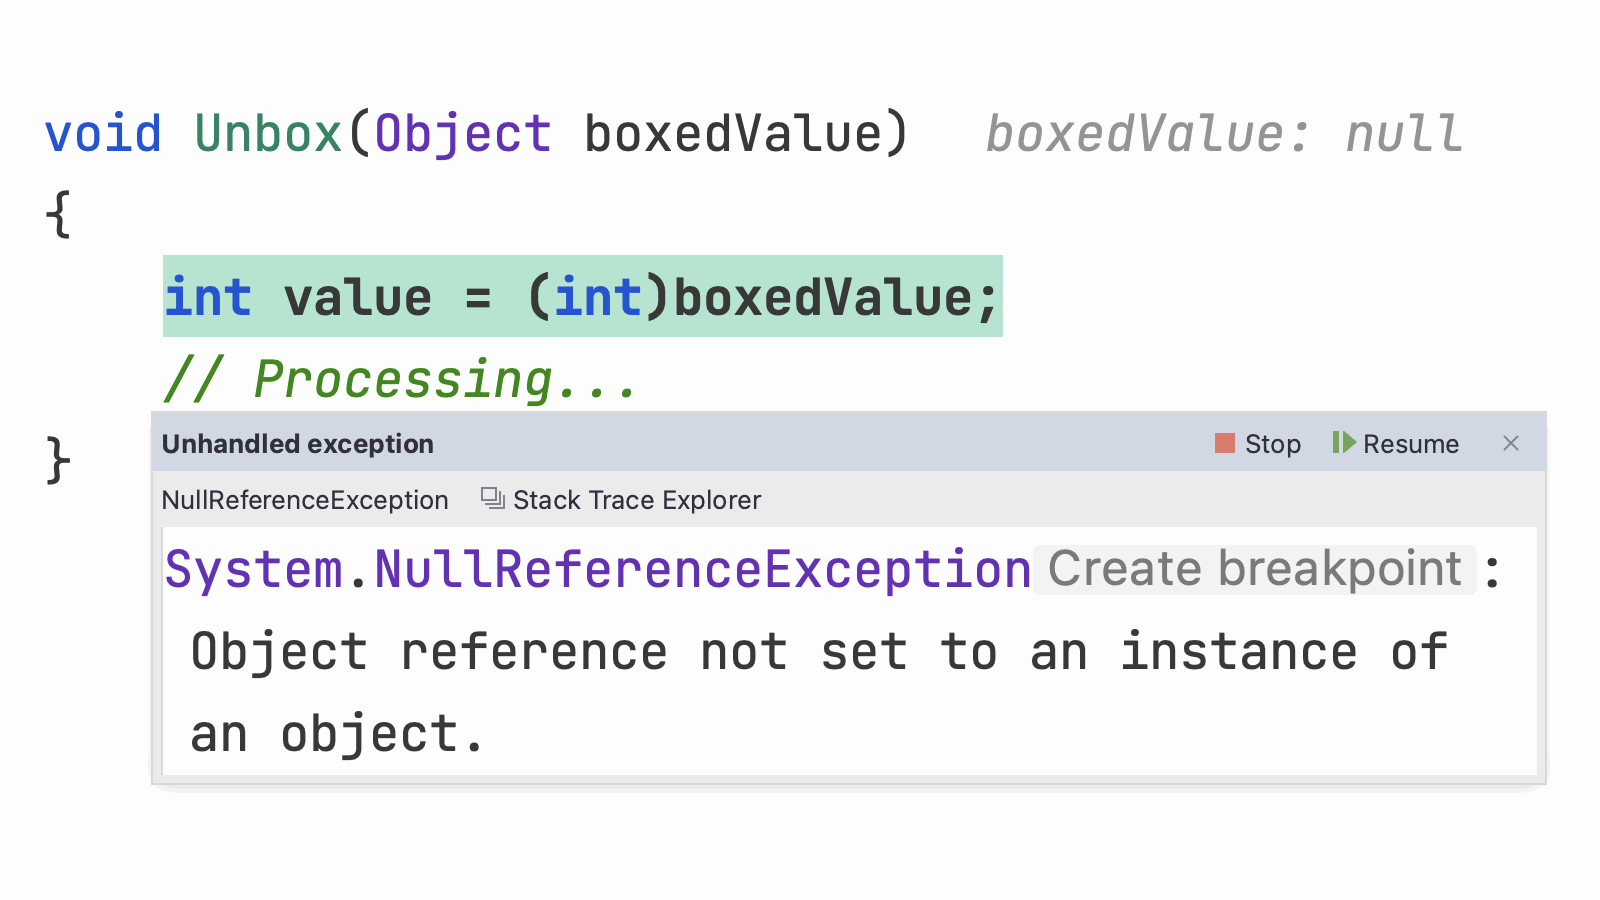Click the Stack Trace Explorer icon

pos(492,498)
